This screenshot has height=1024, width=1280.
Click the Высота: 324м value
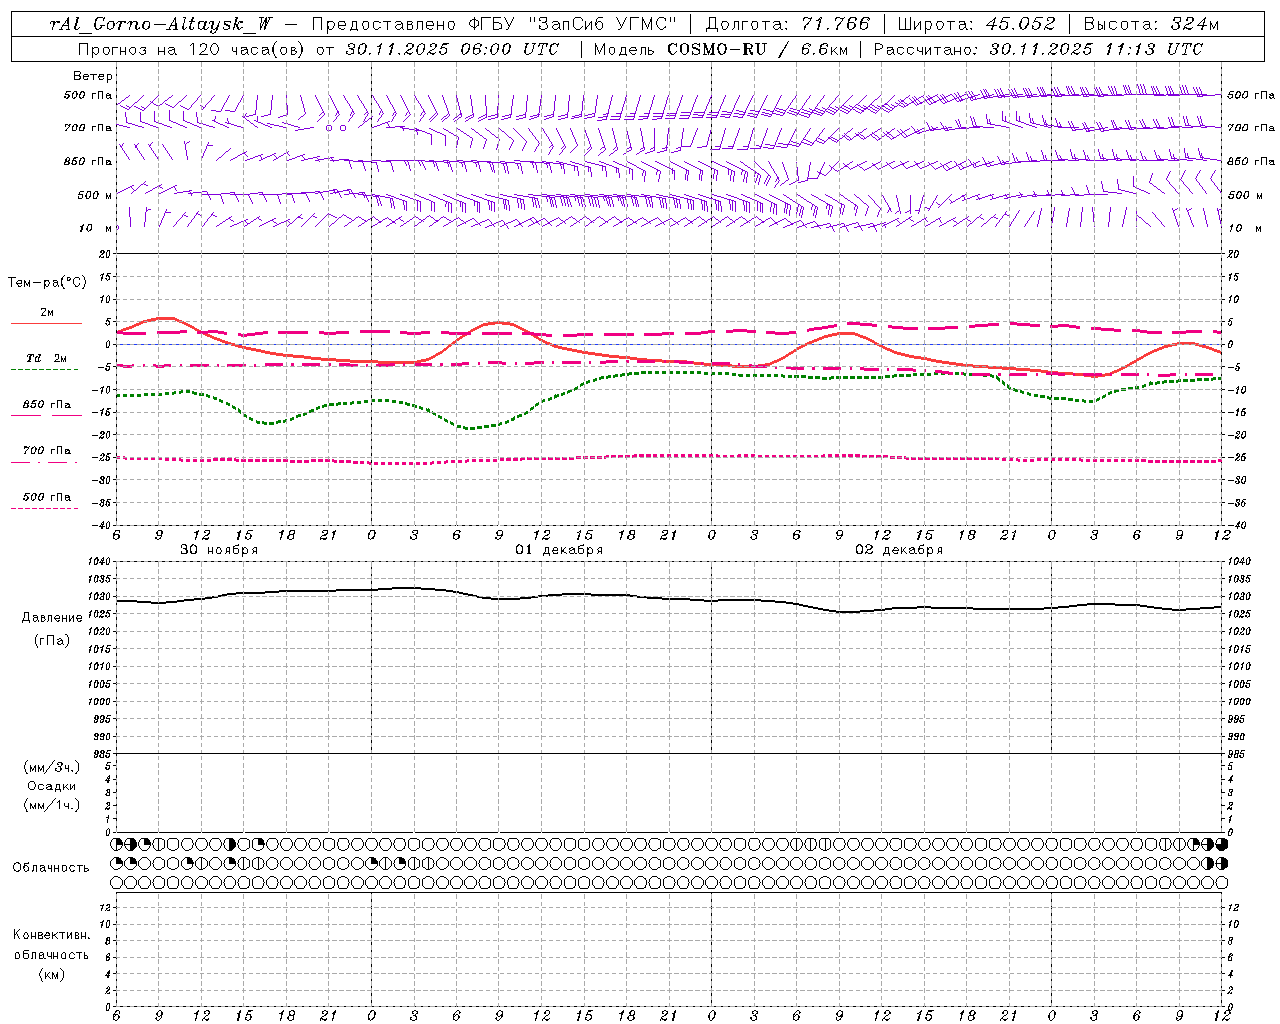[1151, 24]
